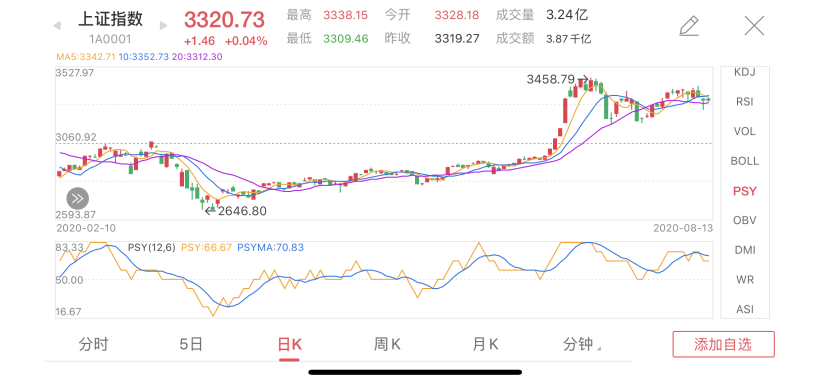This screenshot has width=830, height=384.
Task: Click the 添加自选 button
Action: [724, 344]
